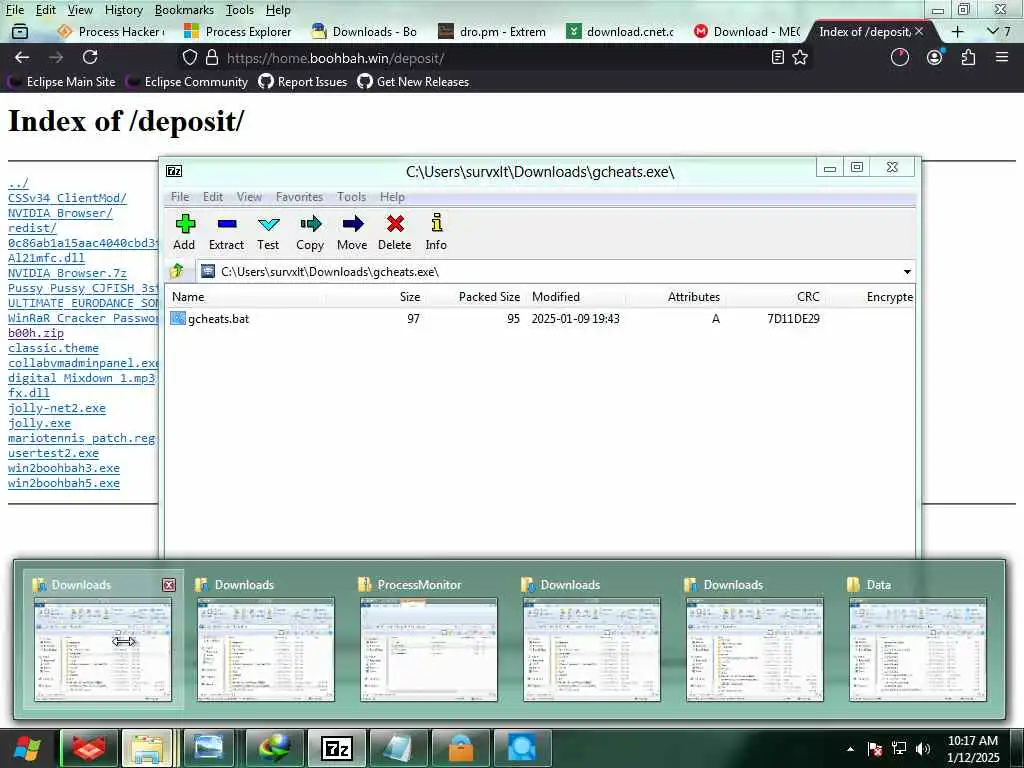The width and height of the screenshot is (1024, 768).
Task: Click the Extract icon in 7-Zip
Action: (227, 232)
